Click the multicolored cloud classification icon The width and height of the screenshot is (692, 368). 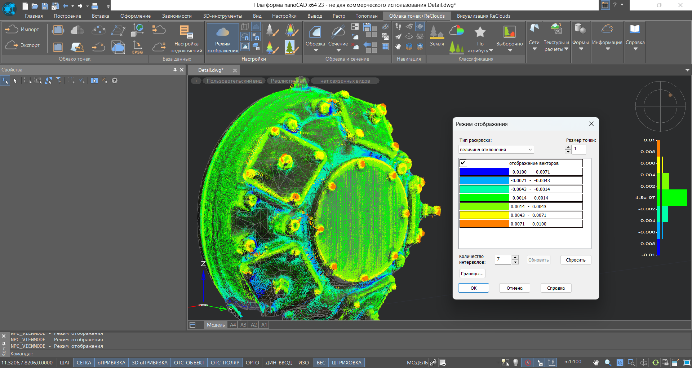coord(457,30)
